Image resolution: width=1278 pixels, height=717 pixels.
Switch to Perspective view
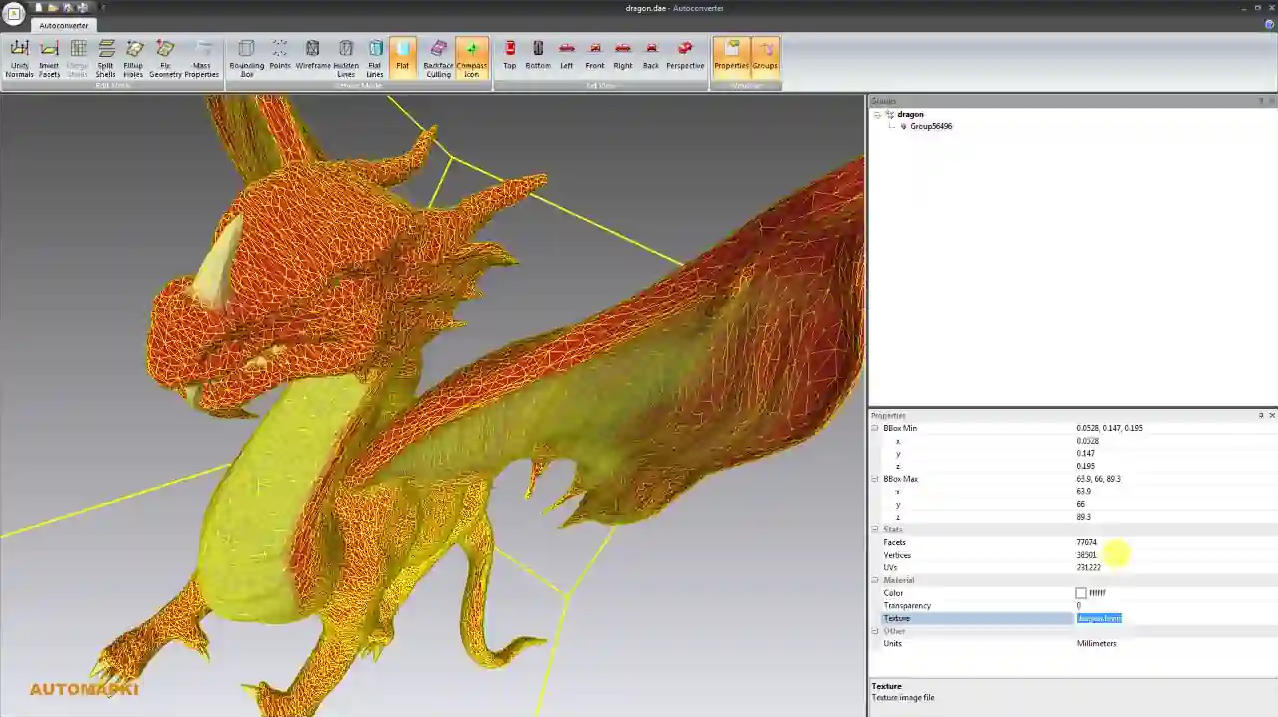coord(685,56)
